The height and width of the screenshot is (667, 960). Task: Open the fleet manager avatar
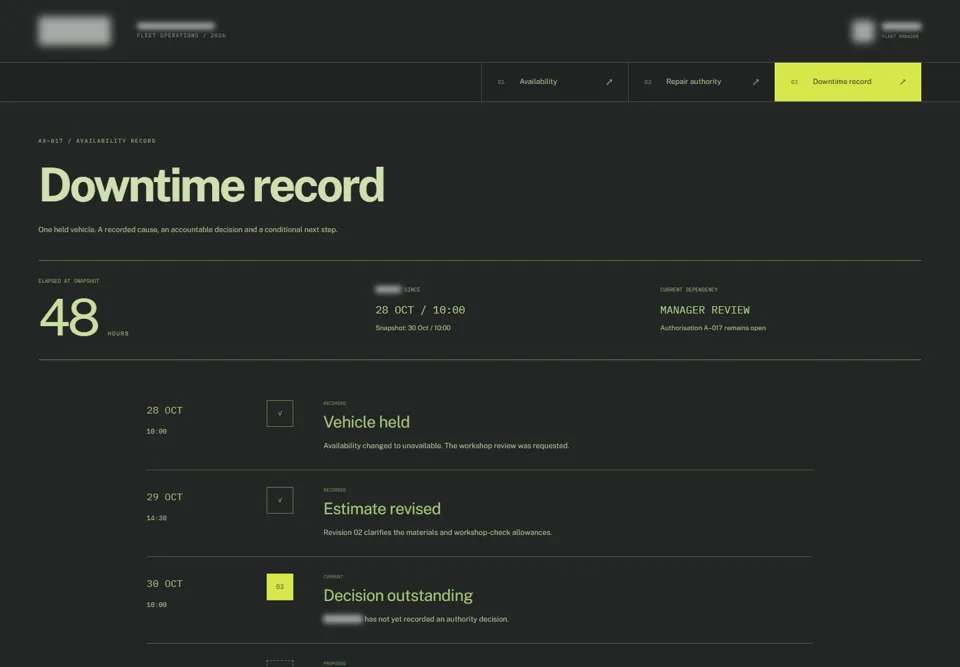point(863,31)
